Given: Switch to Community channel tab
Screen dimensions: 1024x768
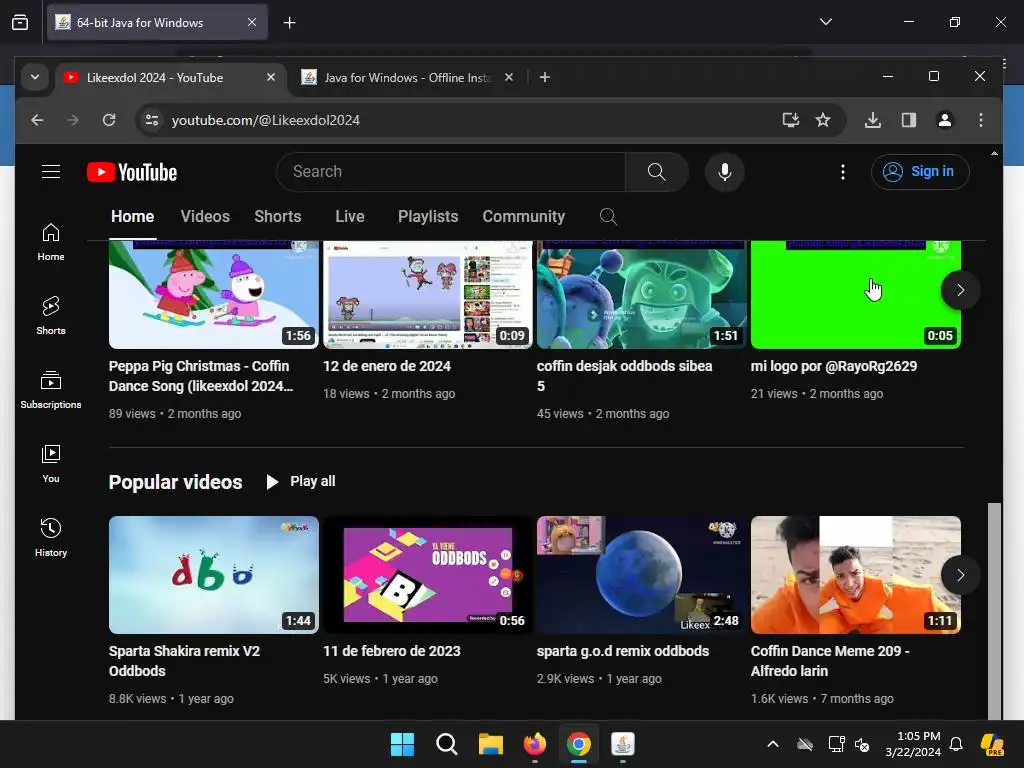Looking at the screenshot, I should coord(524,217).
